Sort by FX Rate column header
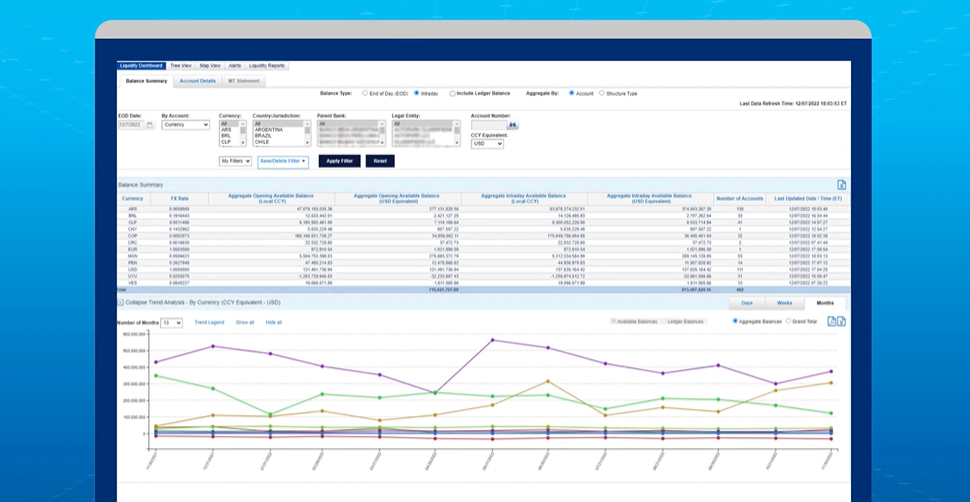The image size is (970, 502). click(178, 199)
